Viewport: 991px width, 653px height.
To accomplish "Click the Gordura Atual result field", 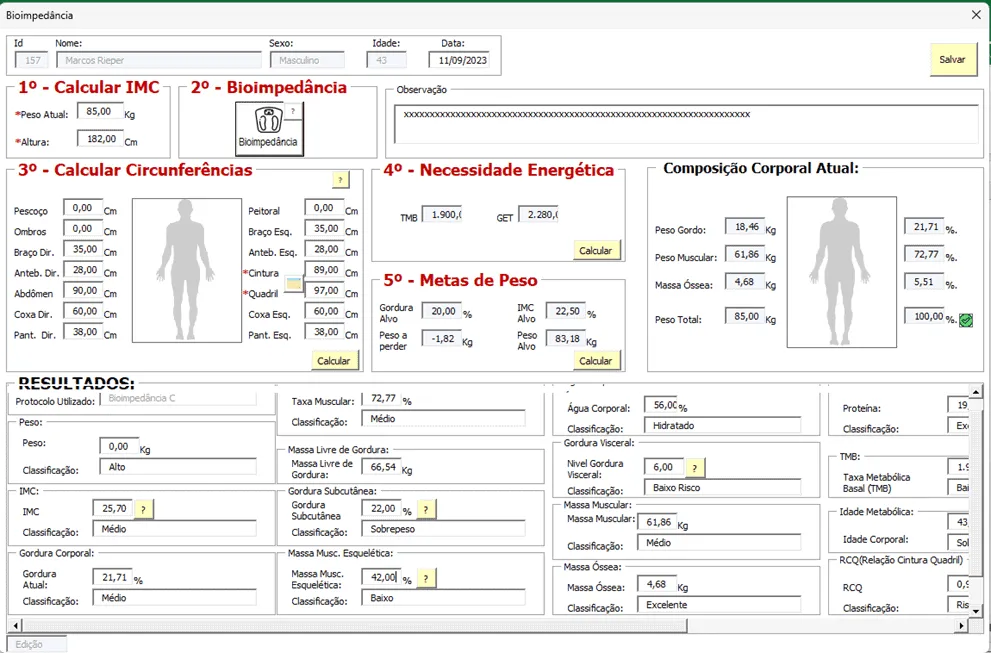I will [x=112, y=577].
